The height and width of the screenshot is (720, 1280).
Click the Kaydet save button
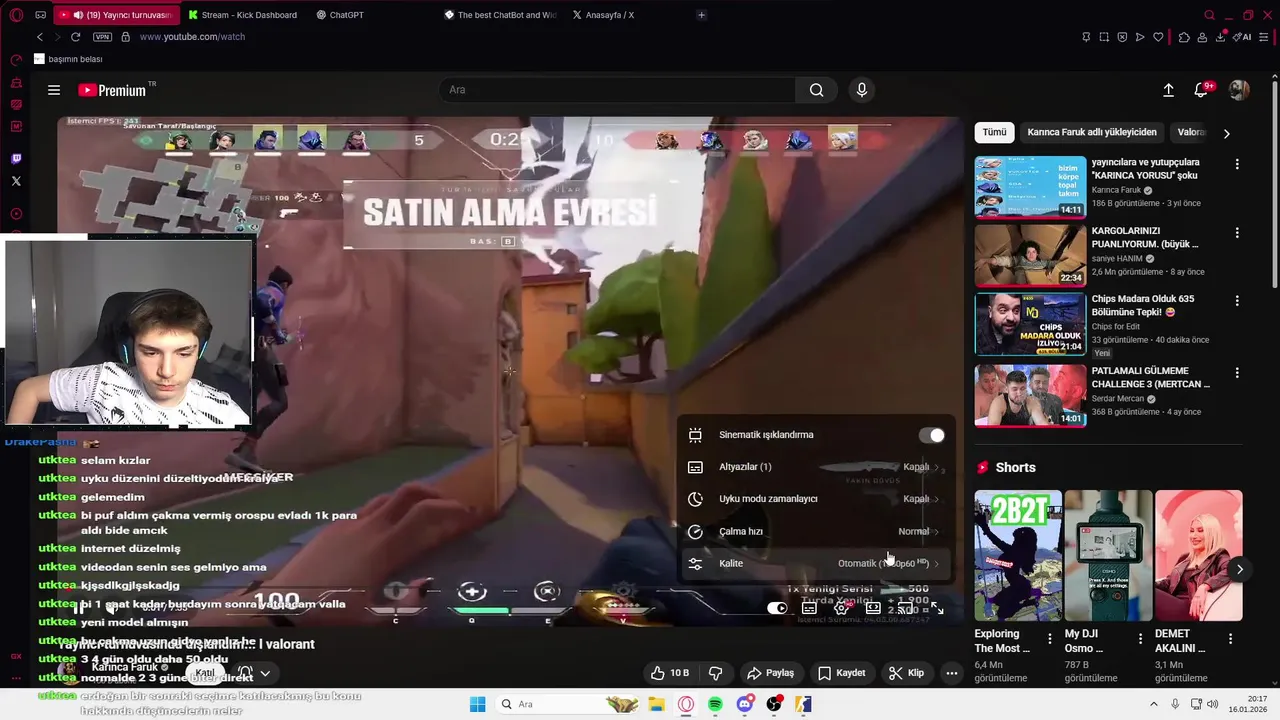click(x=841, y=673)
